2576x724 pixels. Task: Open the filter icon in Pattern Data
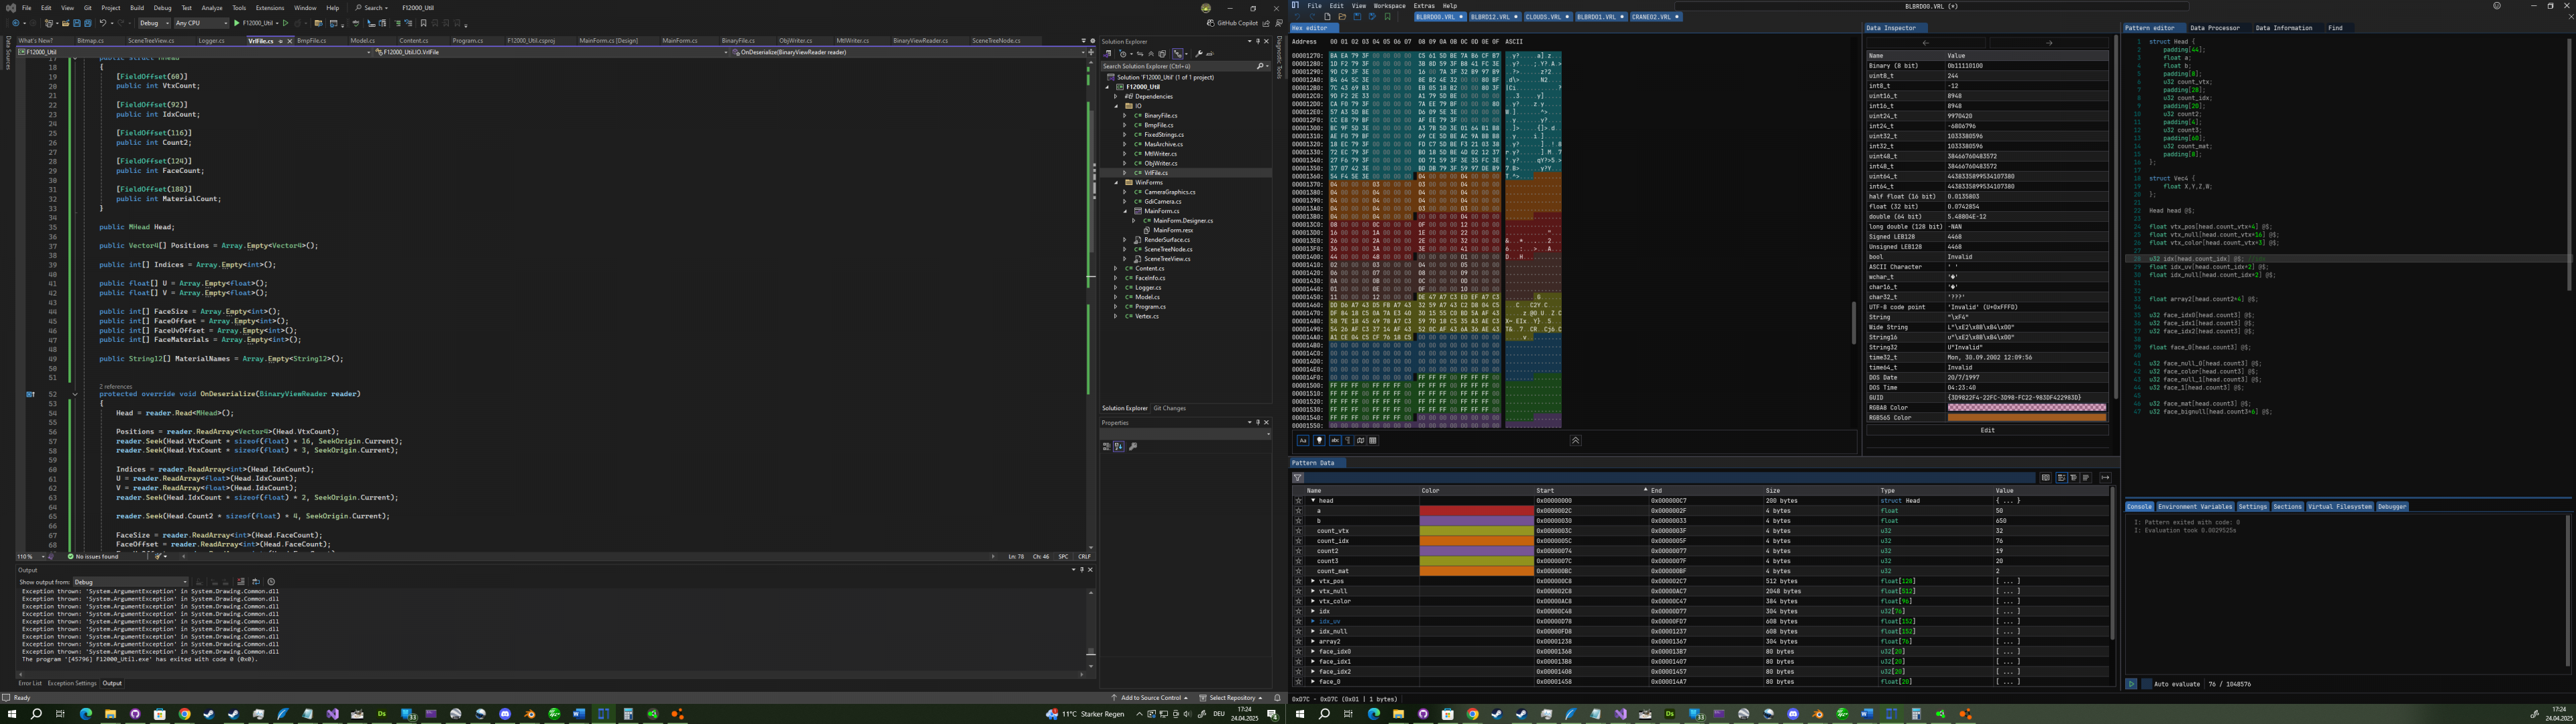[x=1298, y=478]
